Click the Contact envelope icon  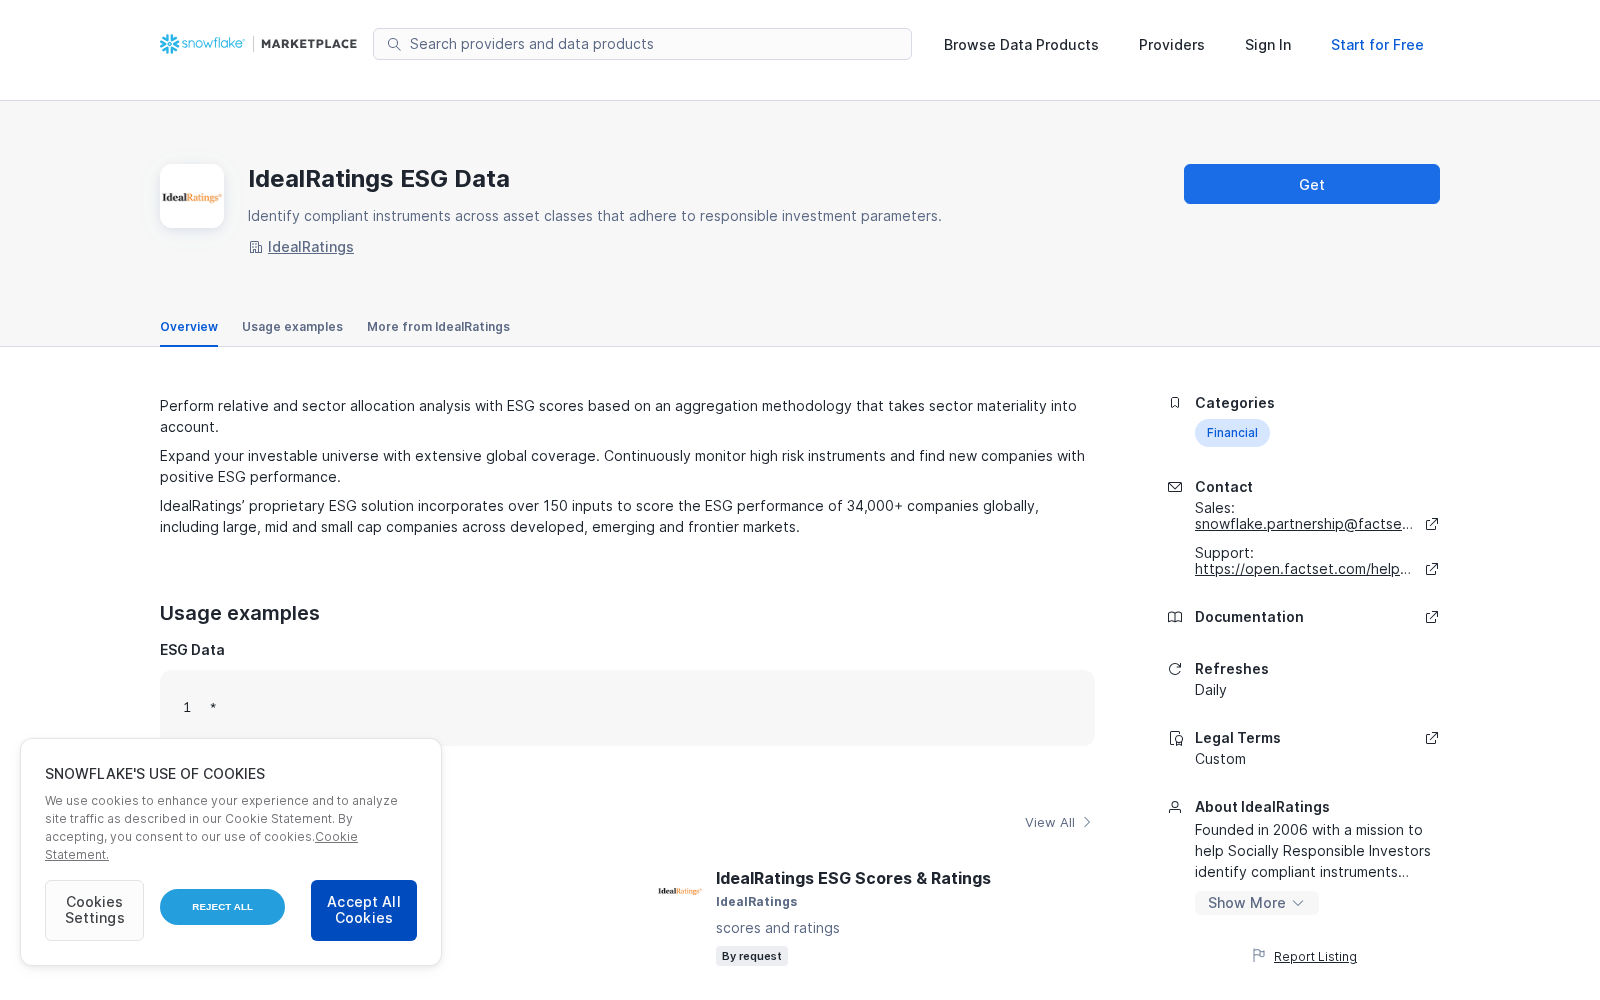pyautogui.click(x=1175, y=487)
